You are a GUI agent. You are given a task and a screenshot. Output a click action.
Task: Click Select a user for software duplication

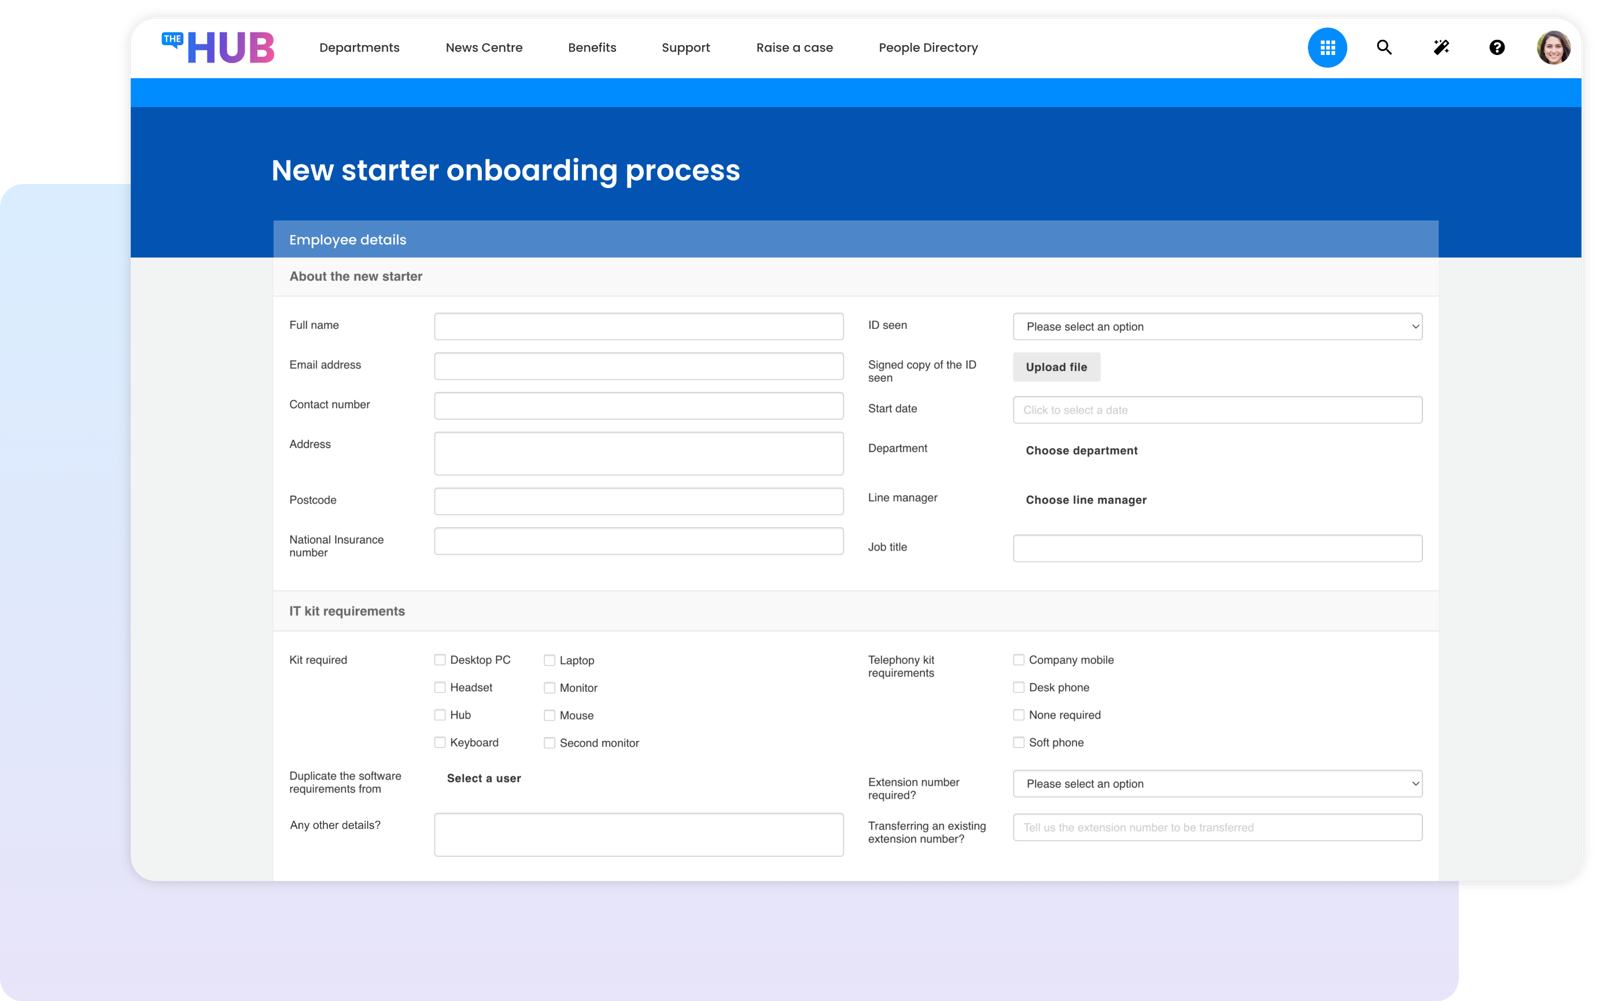pos(483,778)
